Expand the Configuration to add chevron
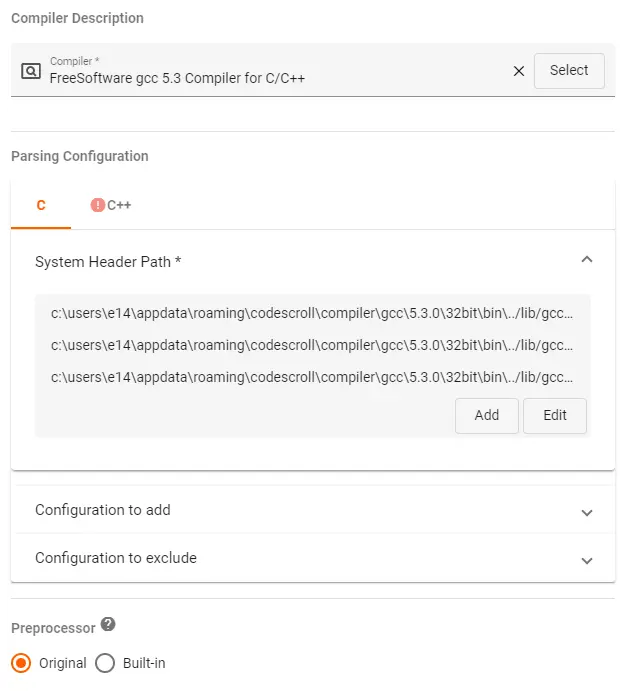The image size is (624, 691). [587, 512]
